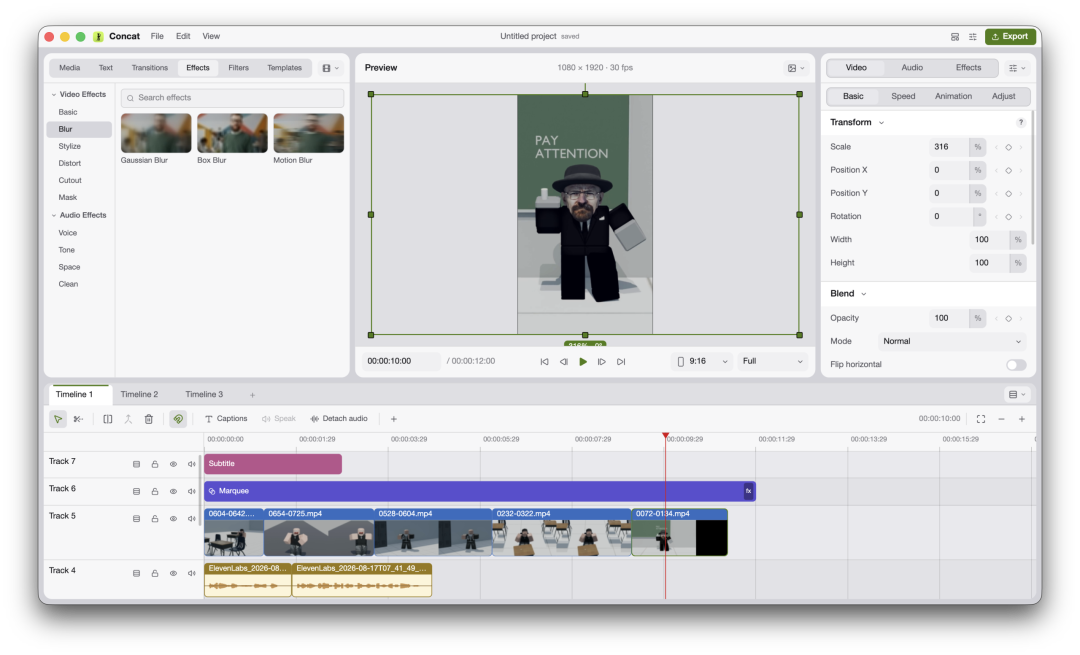Open the Audio tab in inspector

[x=912, y=67]
